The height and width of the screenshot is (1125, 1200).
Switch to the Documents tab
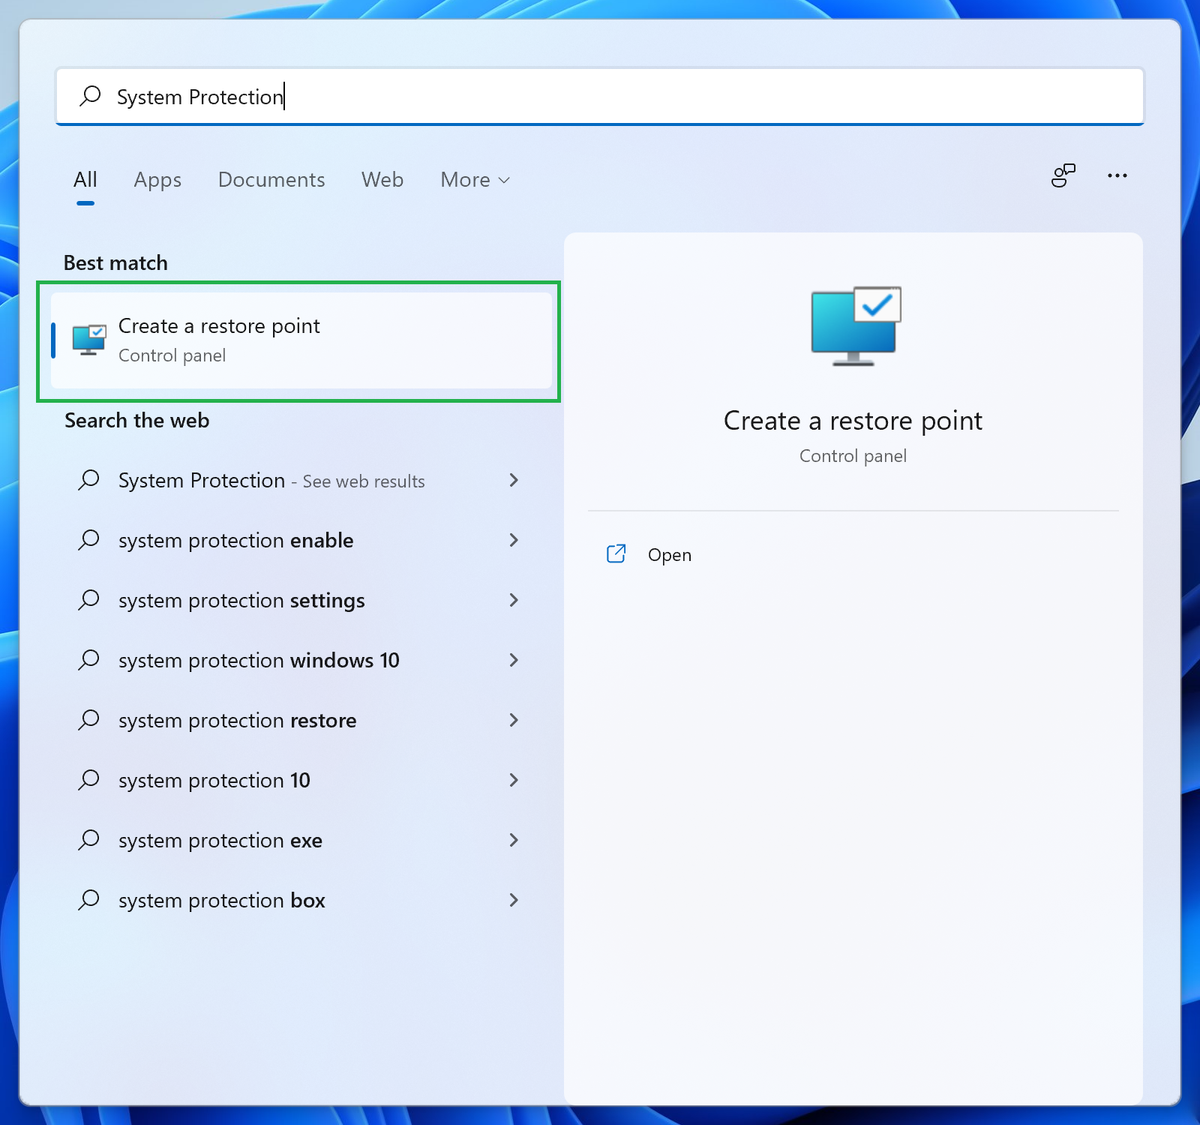(x=271, y=180)
